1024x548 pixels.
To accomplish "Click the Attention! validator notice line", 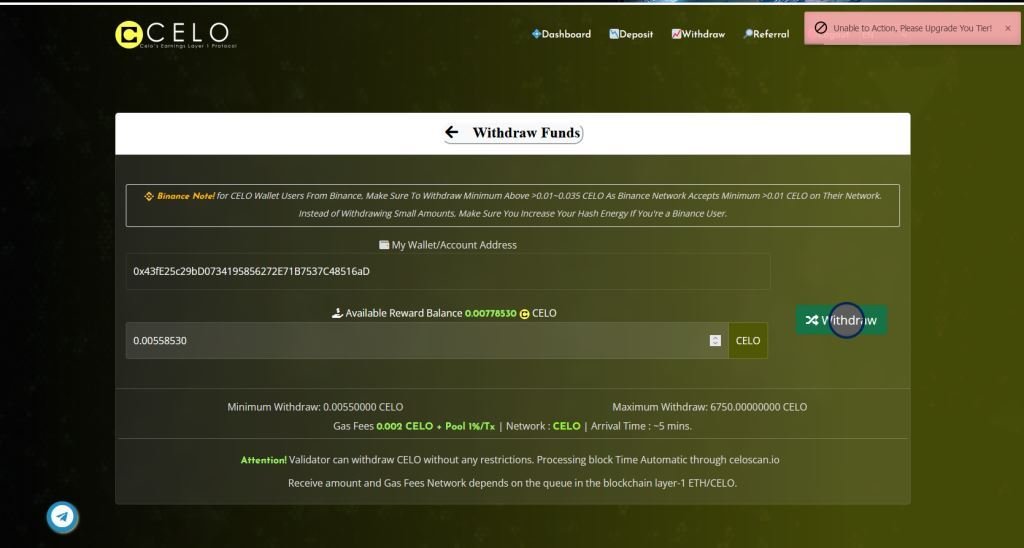I will 510,460.
